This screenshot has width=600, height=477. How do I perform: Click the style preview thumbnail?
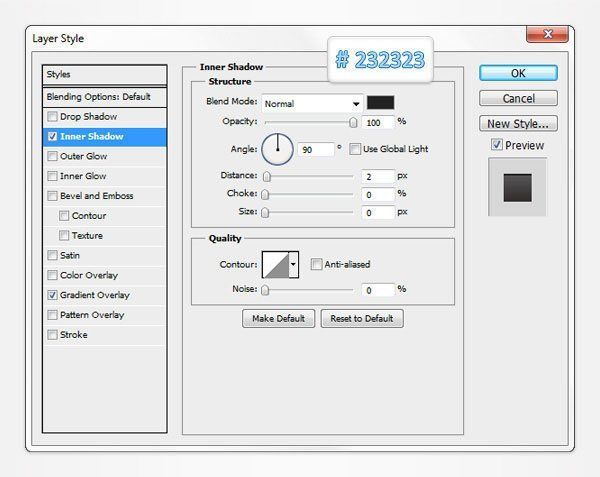[x=517, y=187]
